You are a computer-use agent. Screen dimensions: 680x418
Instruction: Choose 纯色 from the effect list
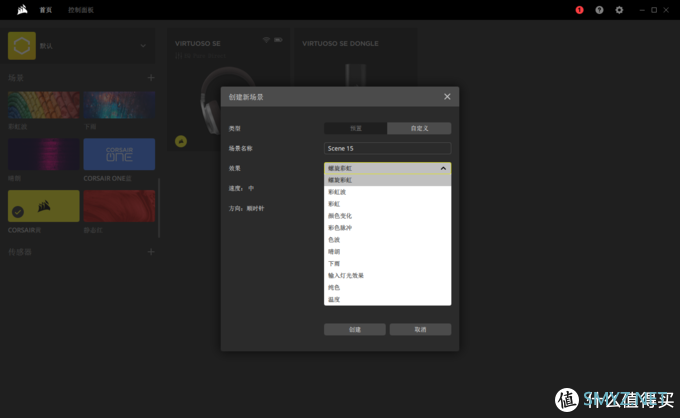[x=387, y=287]
